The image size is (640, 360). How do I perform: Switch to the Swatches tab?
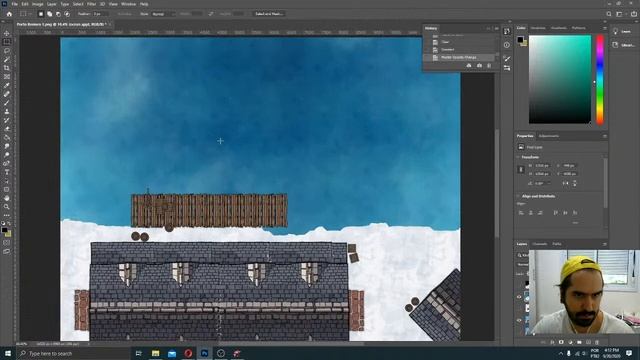coord(538,28)
